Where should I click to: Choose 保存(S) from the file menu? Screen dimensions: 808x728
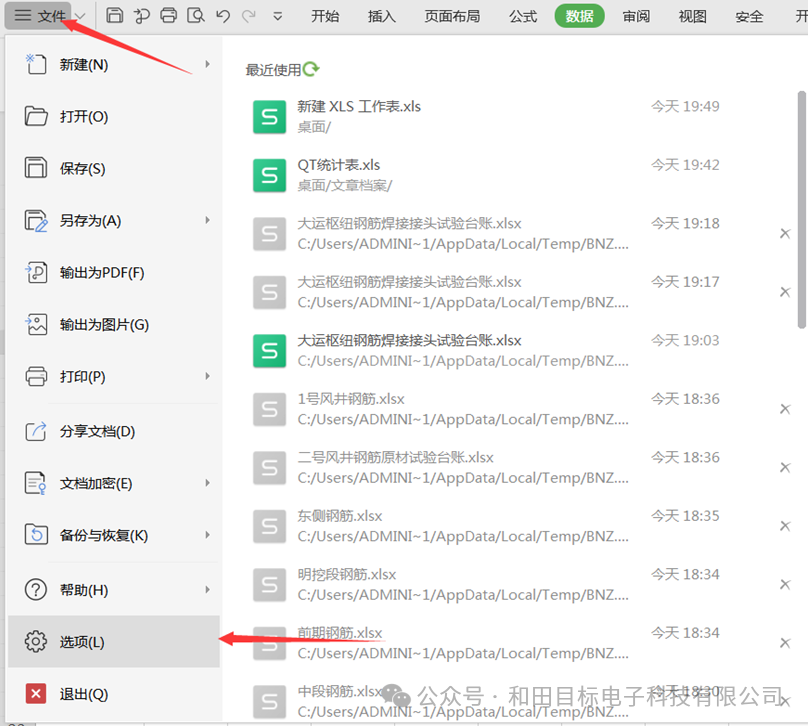113,169
